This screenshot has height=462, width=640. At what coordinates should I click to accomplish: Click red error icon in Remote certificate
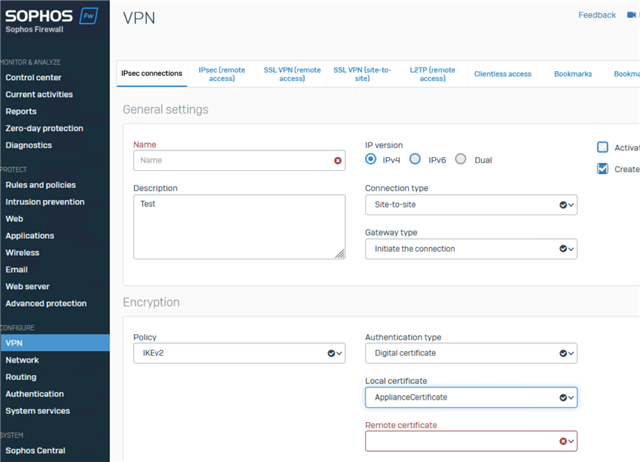[563, 441]
